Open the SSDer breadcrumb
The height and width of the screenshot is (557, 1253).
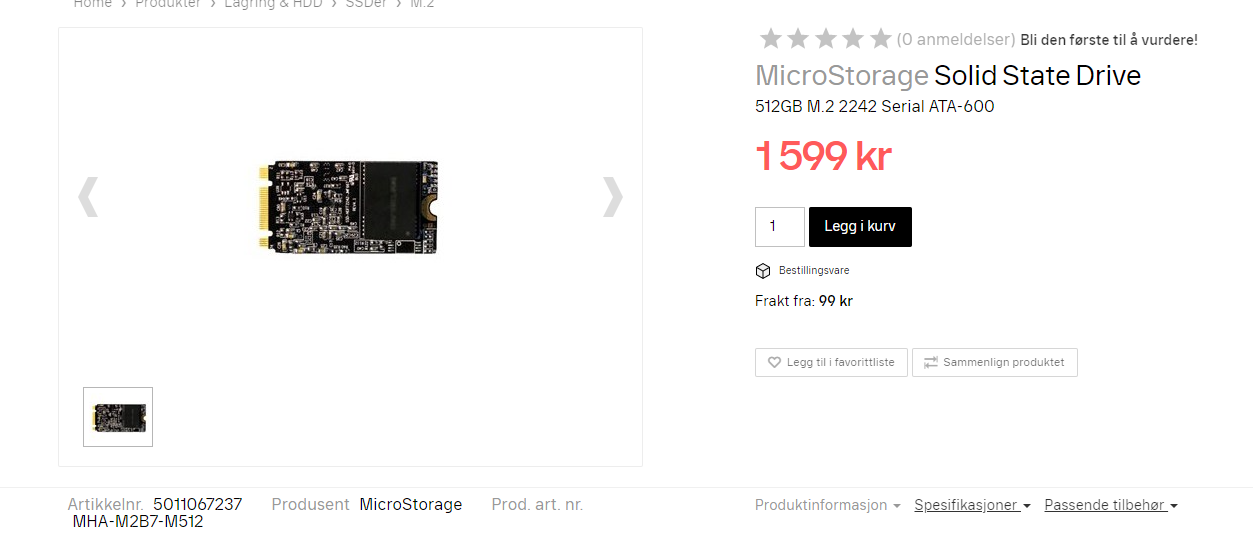tap(367, 4)
